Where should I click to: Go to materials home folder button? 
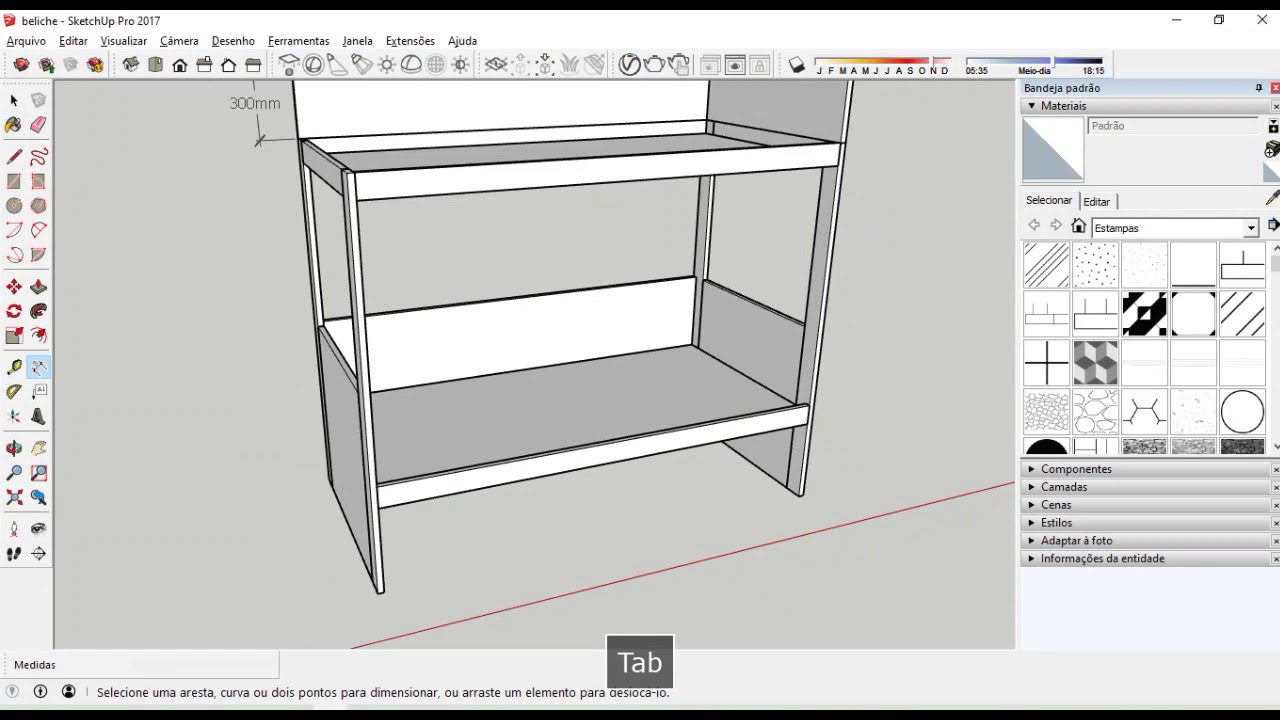tap(1078, 226)
